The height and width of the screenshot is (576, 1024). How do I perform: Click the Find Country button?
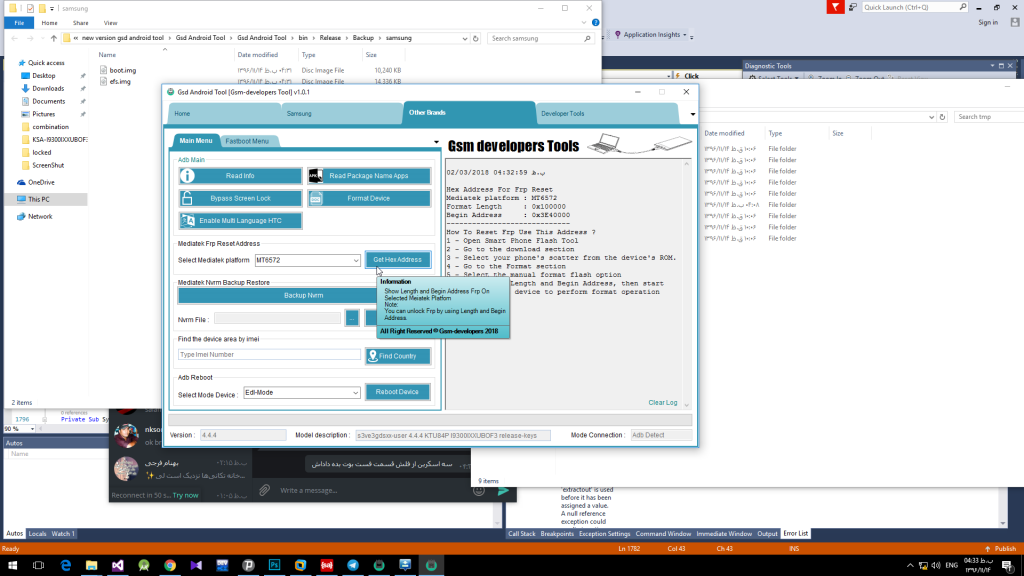pyautogui.click(x=397, y=356)
